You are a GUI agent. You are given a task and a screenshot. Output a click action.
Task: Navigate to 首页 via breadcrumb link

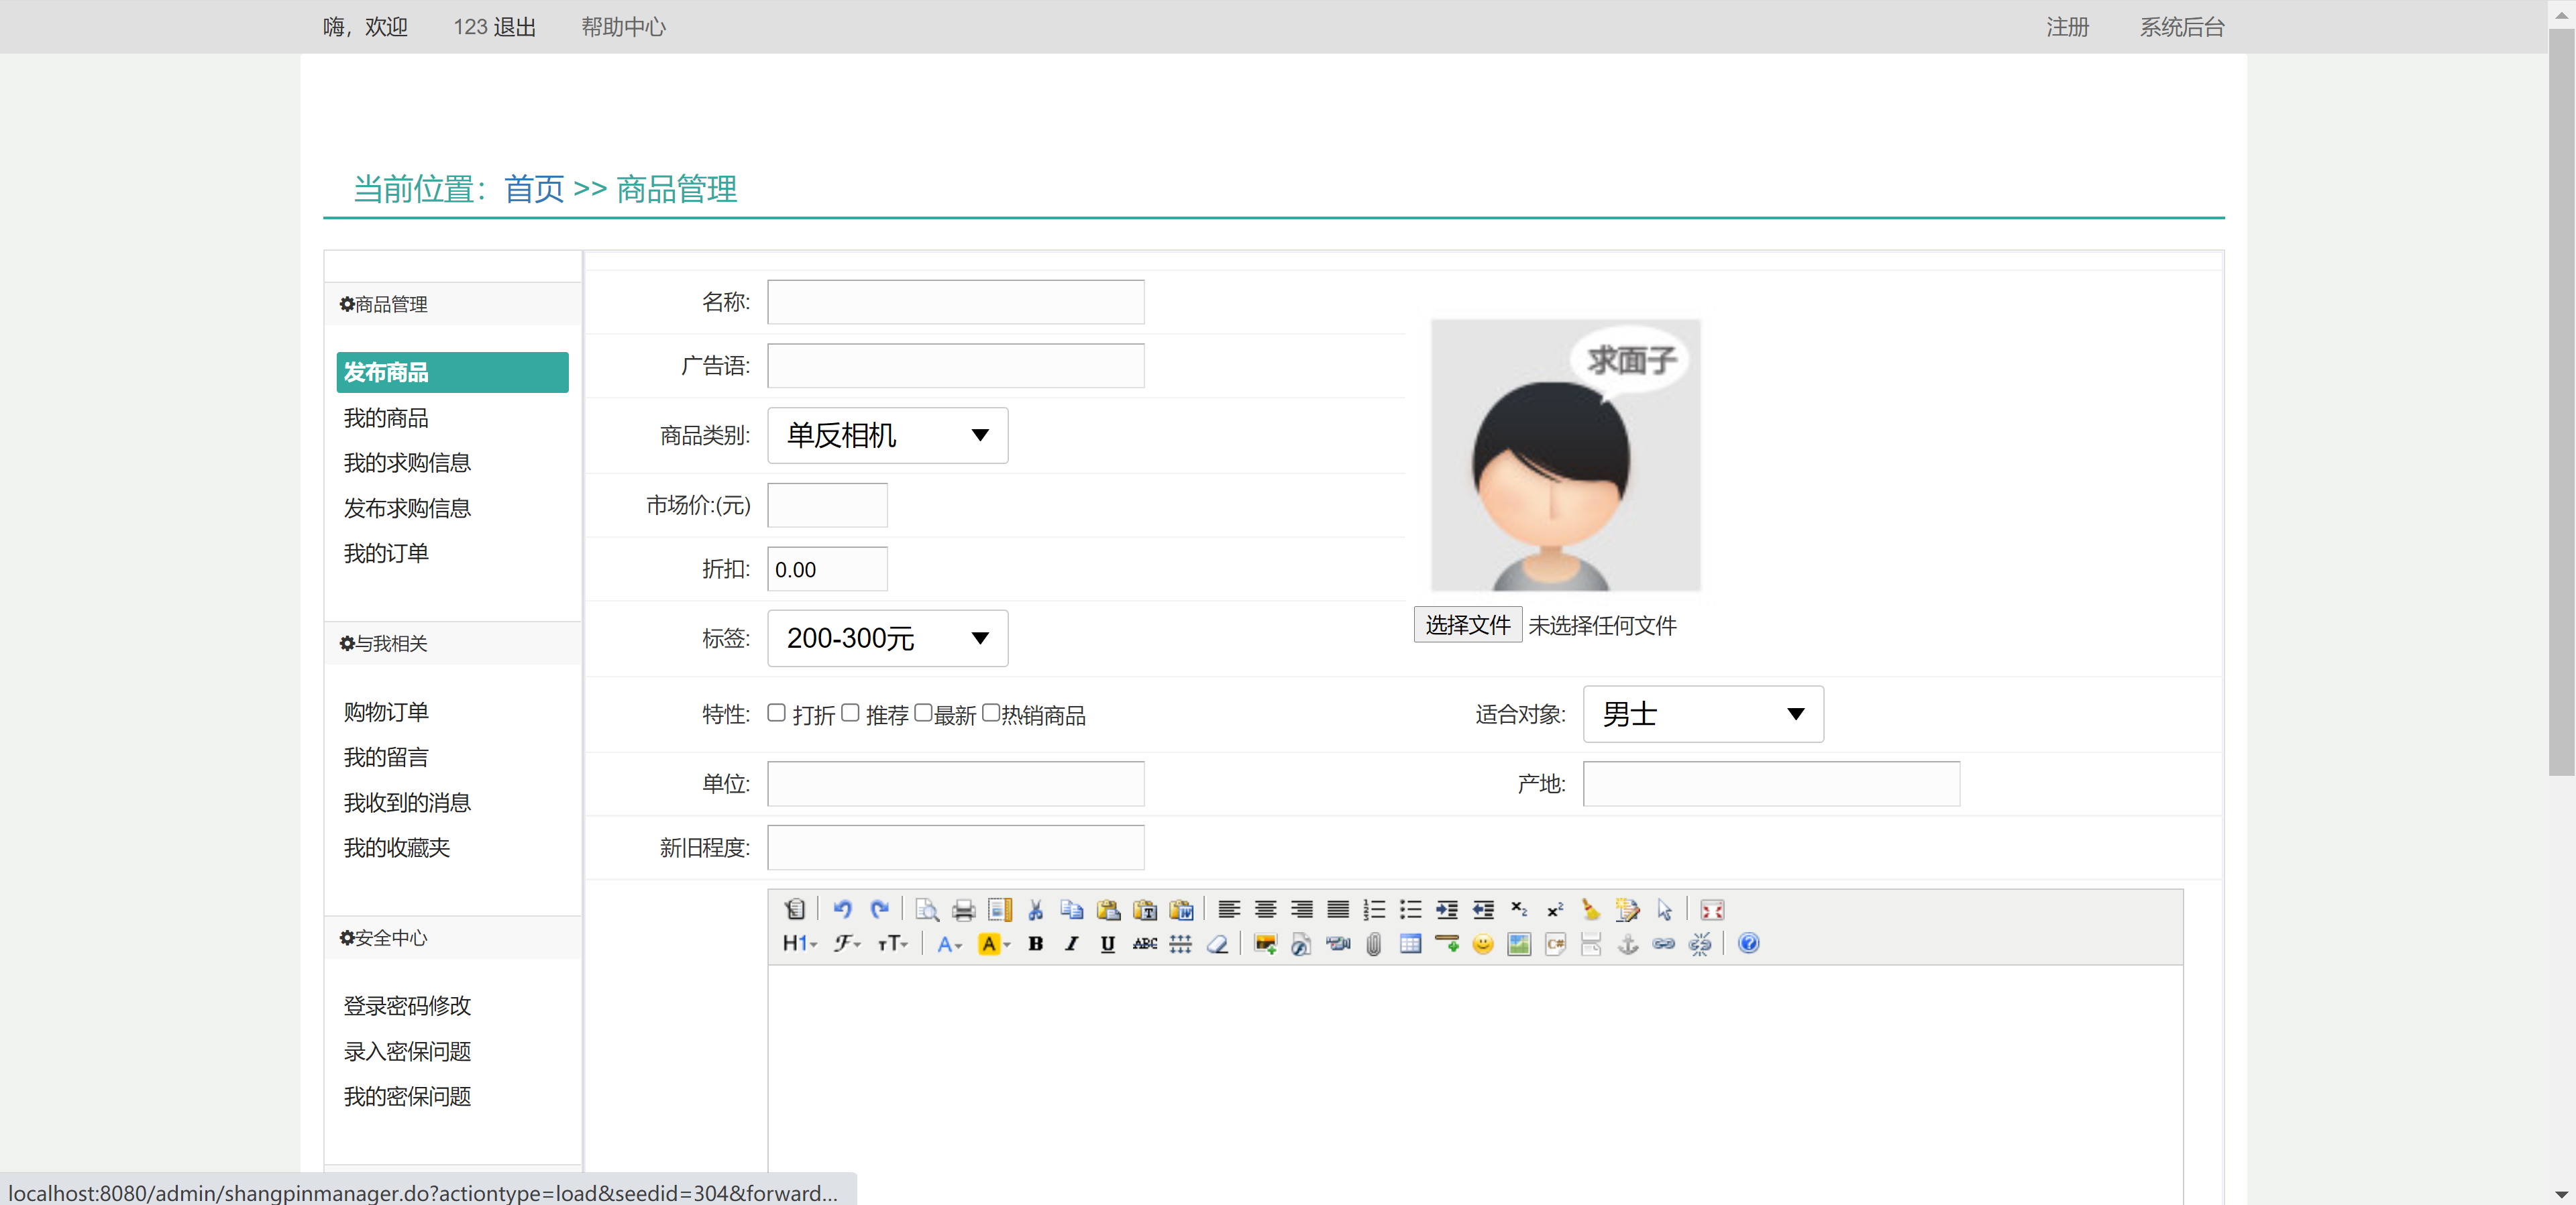click(533, 188)
